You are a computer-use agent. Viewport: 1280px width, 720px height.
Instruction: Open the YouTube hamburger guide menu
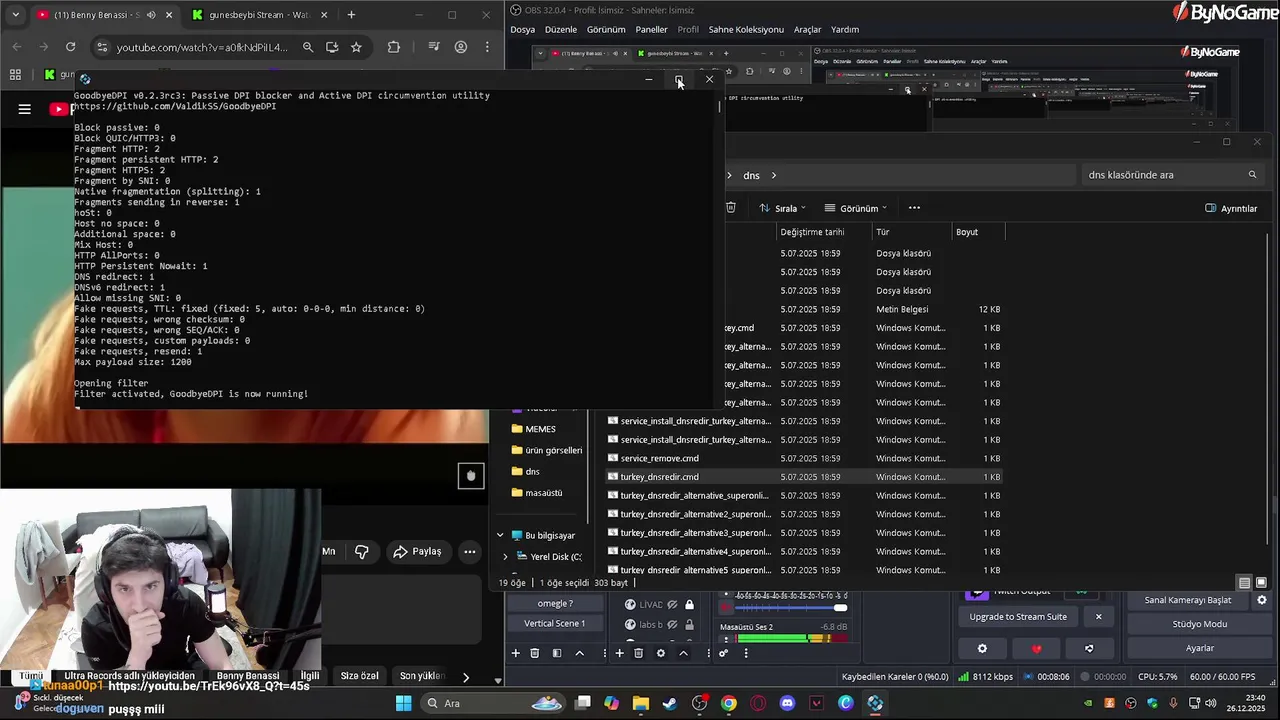click(24, 109)
